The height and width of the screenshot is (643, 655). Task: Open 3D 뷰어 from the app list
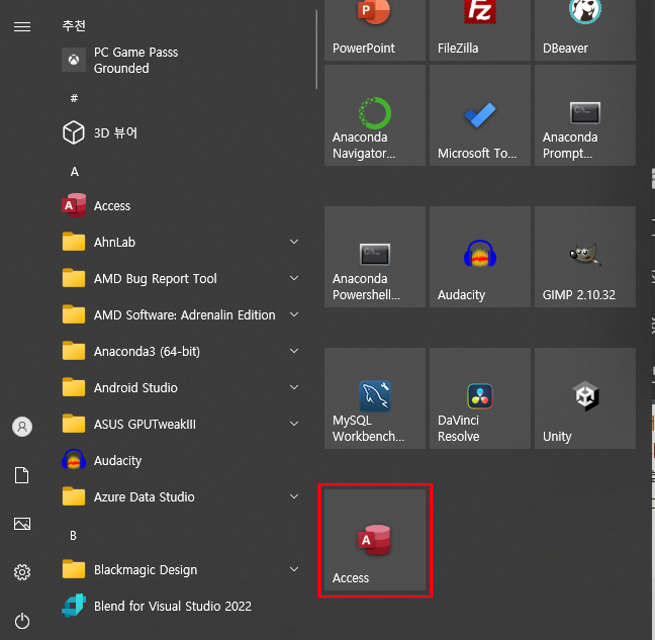tap(182, 133)
